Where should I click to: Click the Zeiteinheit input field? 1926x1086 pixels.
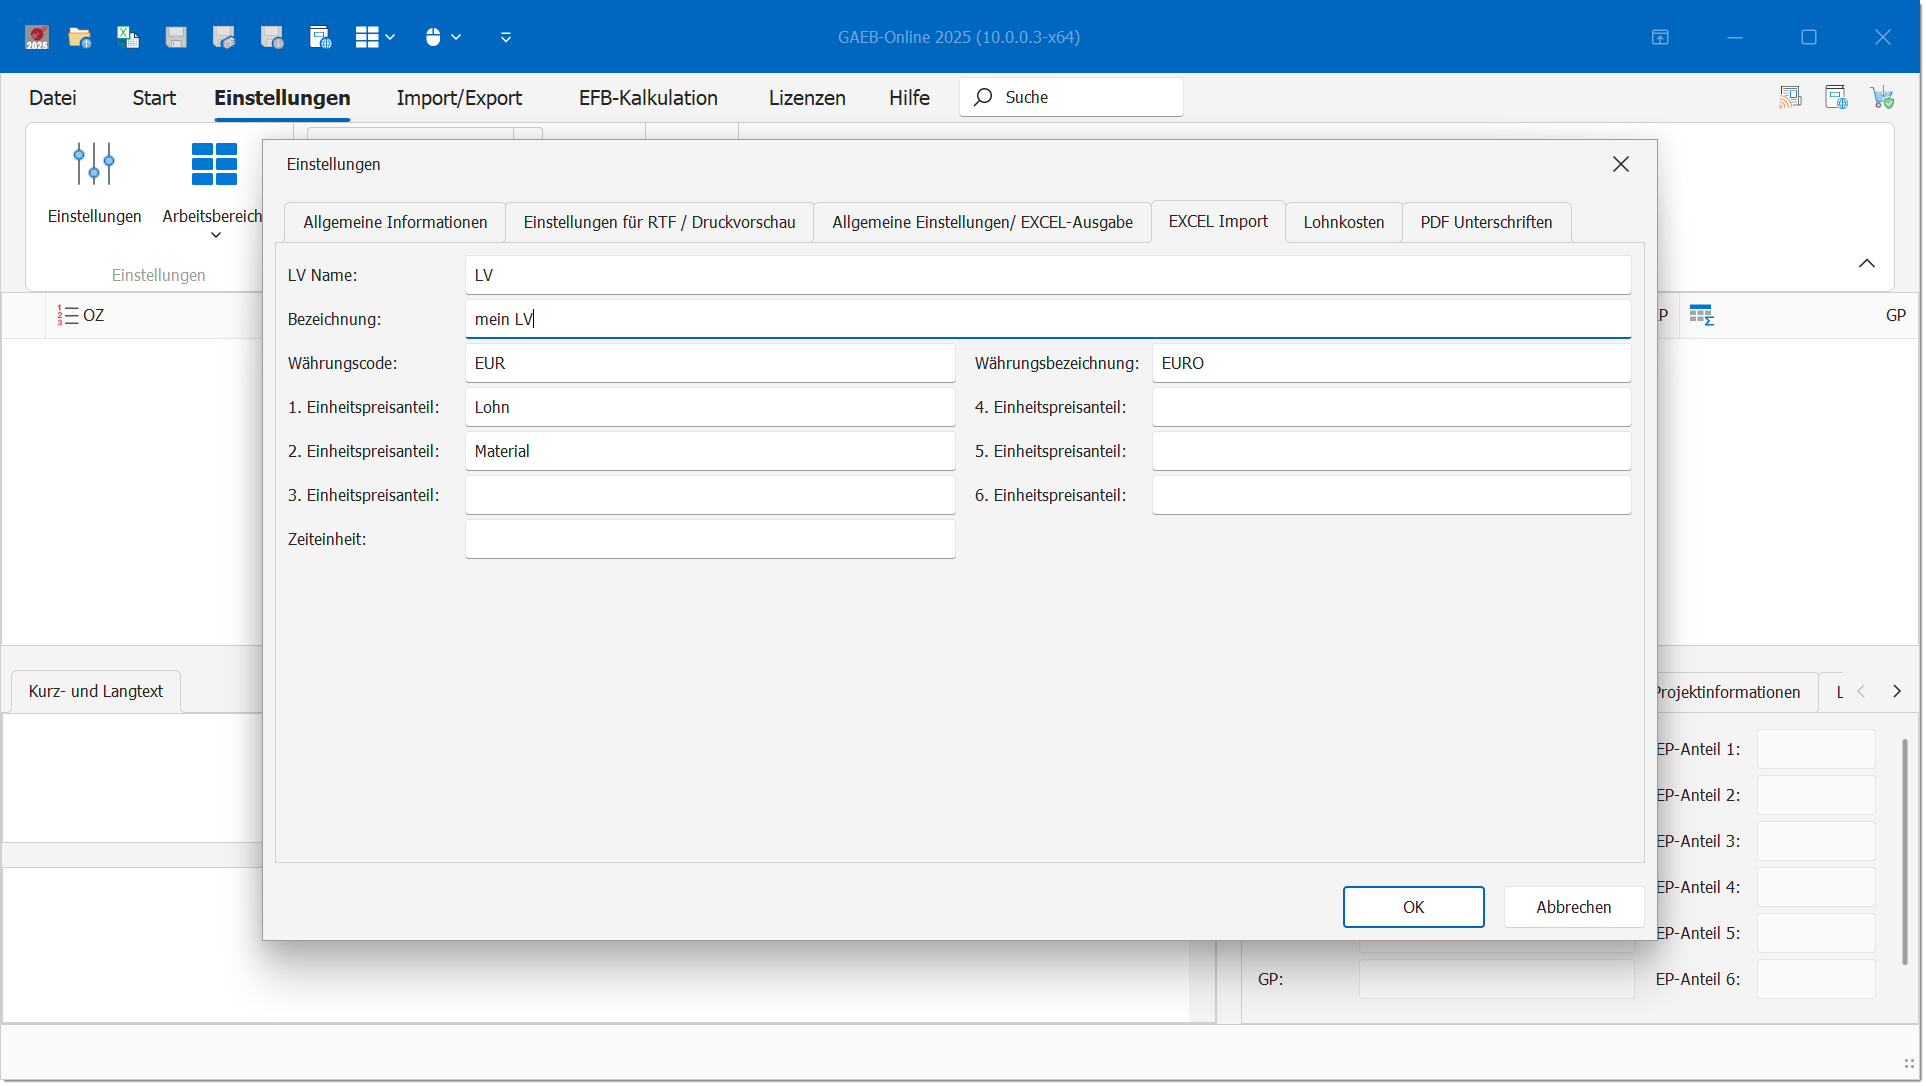[709, 540]
